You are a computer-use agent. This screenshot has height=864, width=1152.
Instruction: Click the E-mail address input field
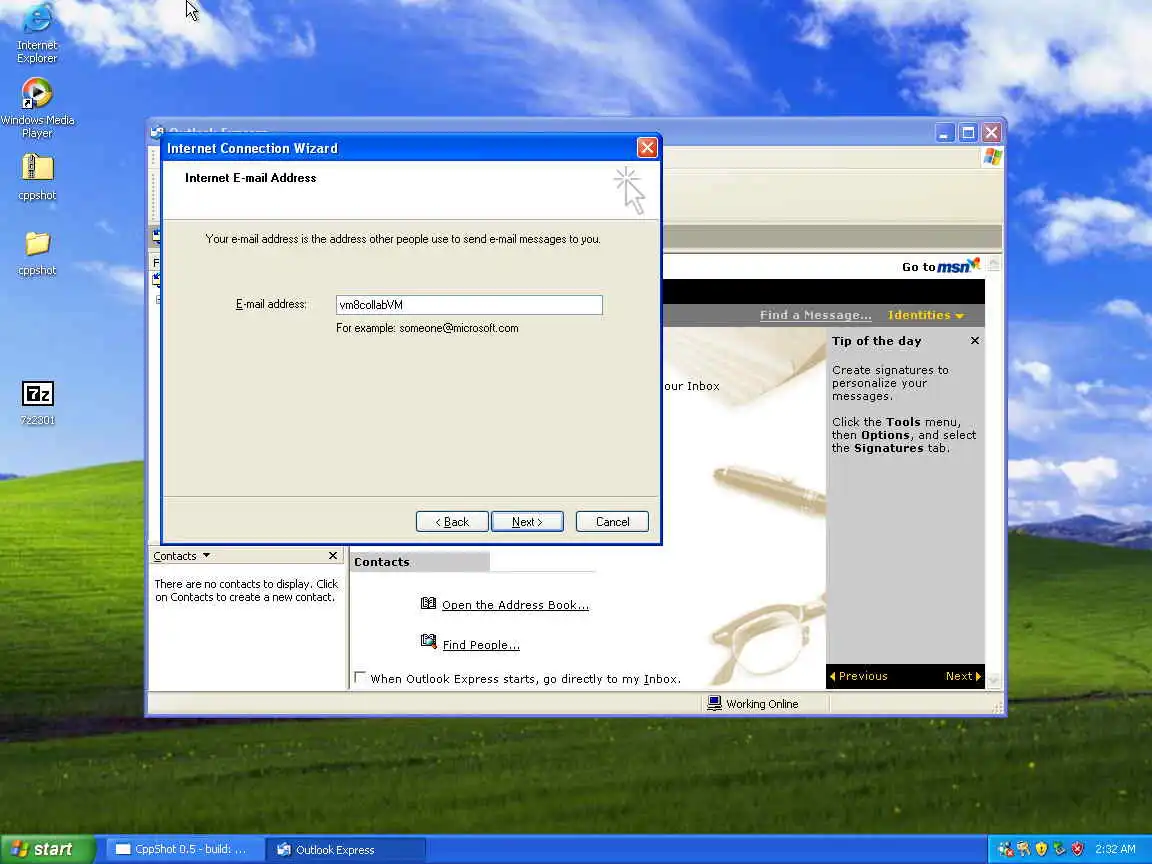coord(469,305)
